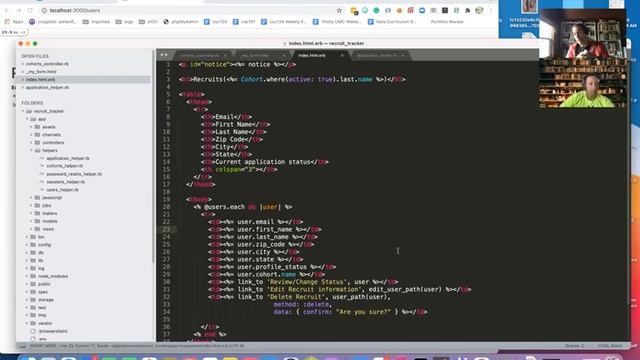Click the vendor folder icon

click(x=33, y=323)
